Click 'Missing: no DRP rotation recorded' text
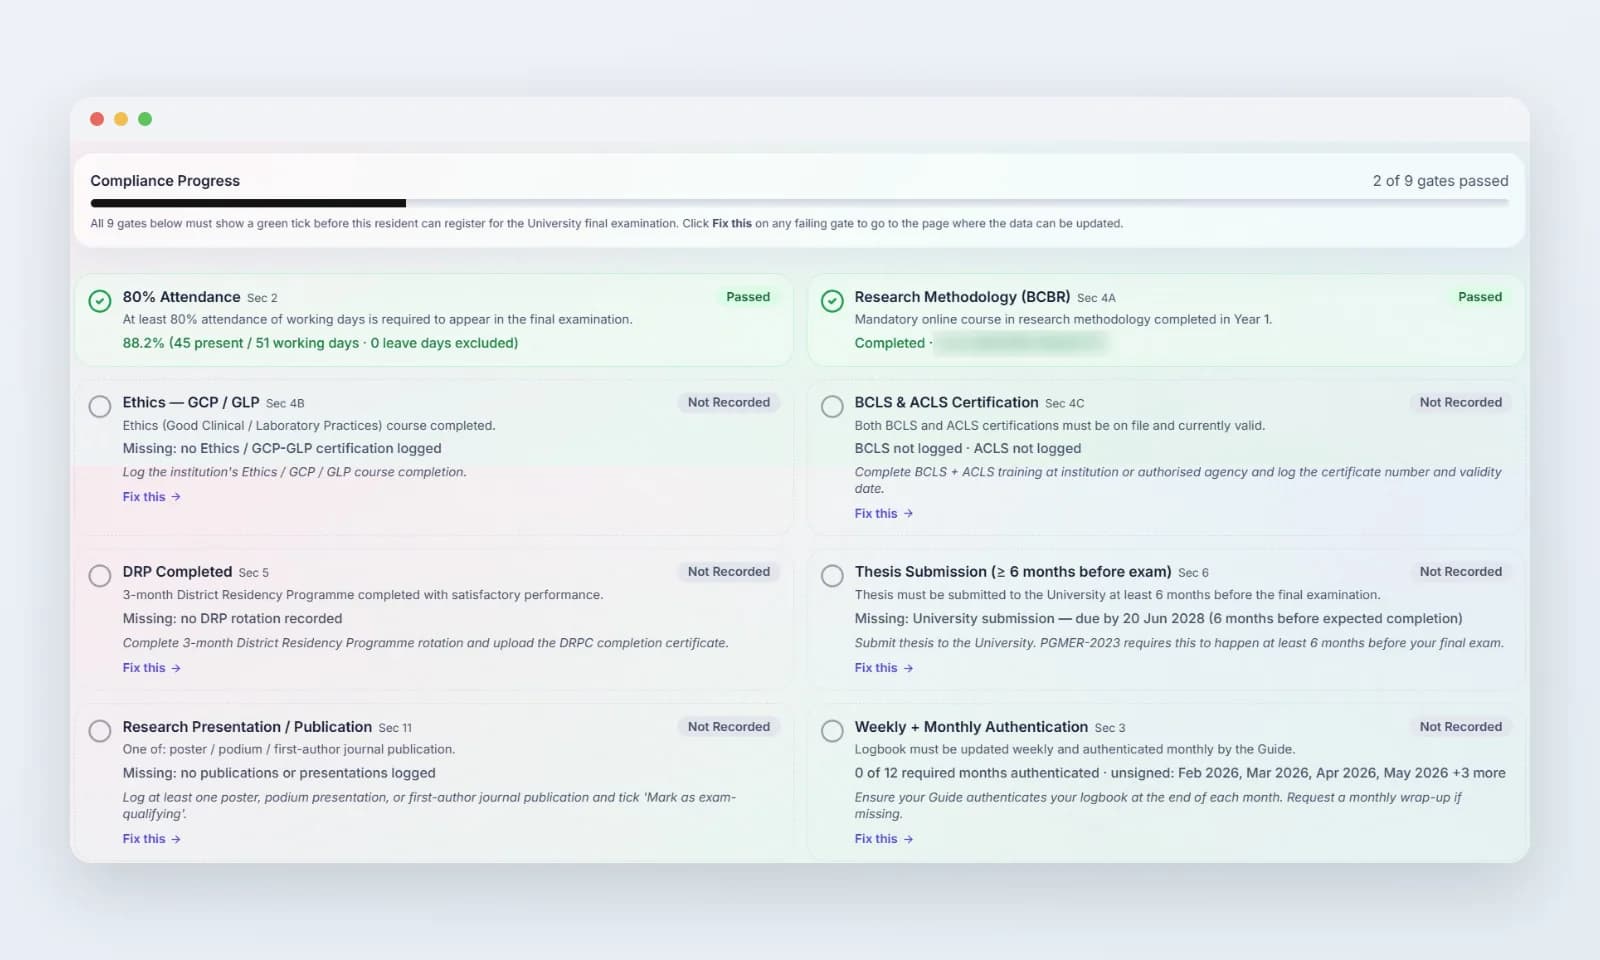The width and height of the screenshot is (1600, 960). click(x=232, y=619)
